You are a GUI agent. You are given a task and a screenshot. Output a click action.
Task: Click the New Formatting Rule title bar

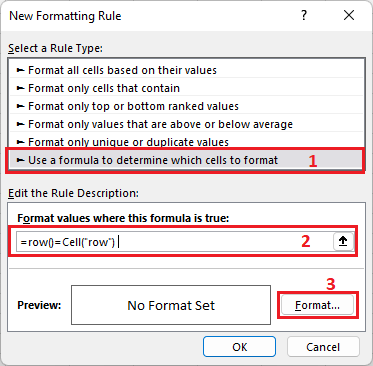(x=150, y=16)
